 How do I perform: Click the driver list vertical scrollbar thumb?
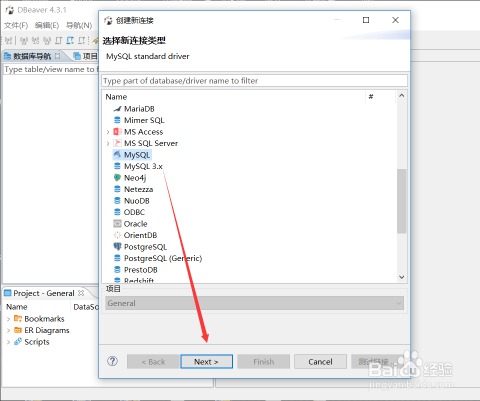point(401,201)
